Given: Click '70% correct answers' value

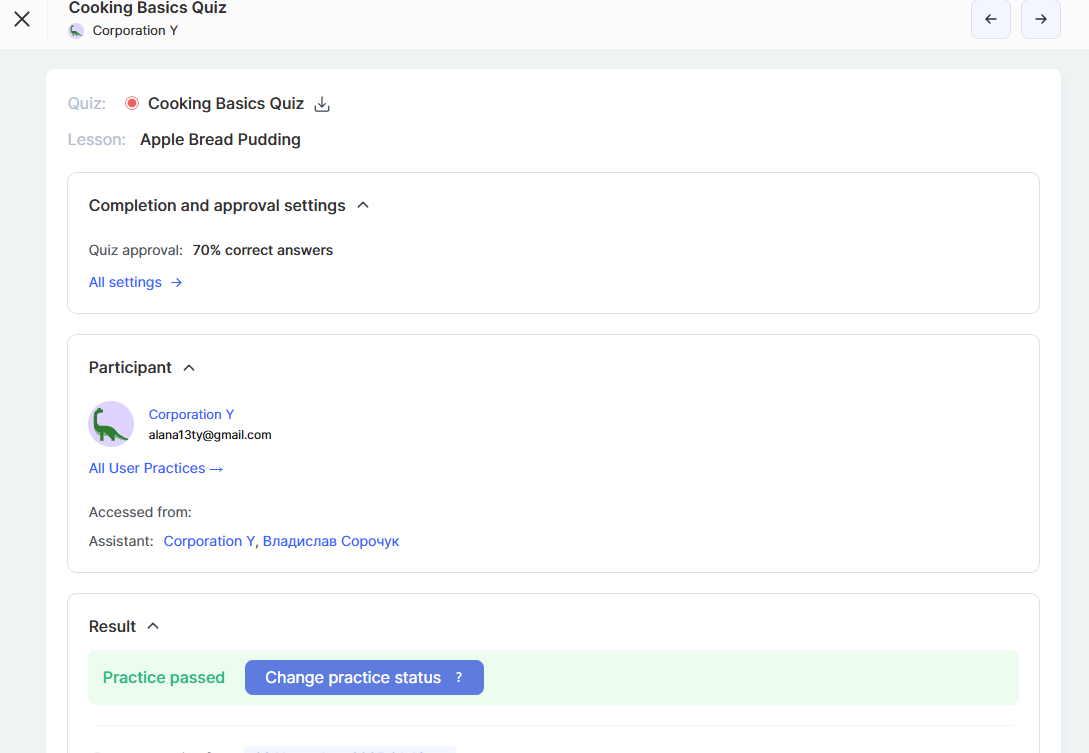Looking at the screenshot, I should tap(263, 250).
